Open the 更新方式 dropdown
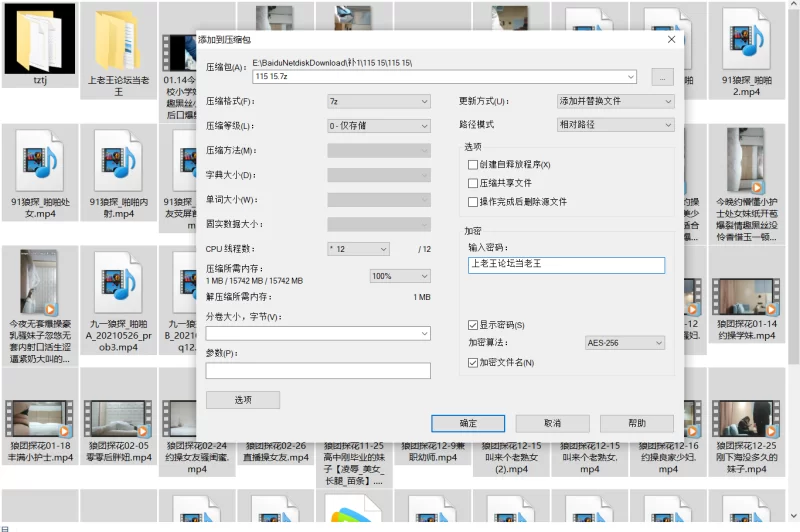The height and width of the screenshot is (532, 800). point(615,102)
